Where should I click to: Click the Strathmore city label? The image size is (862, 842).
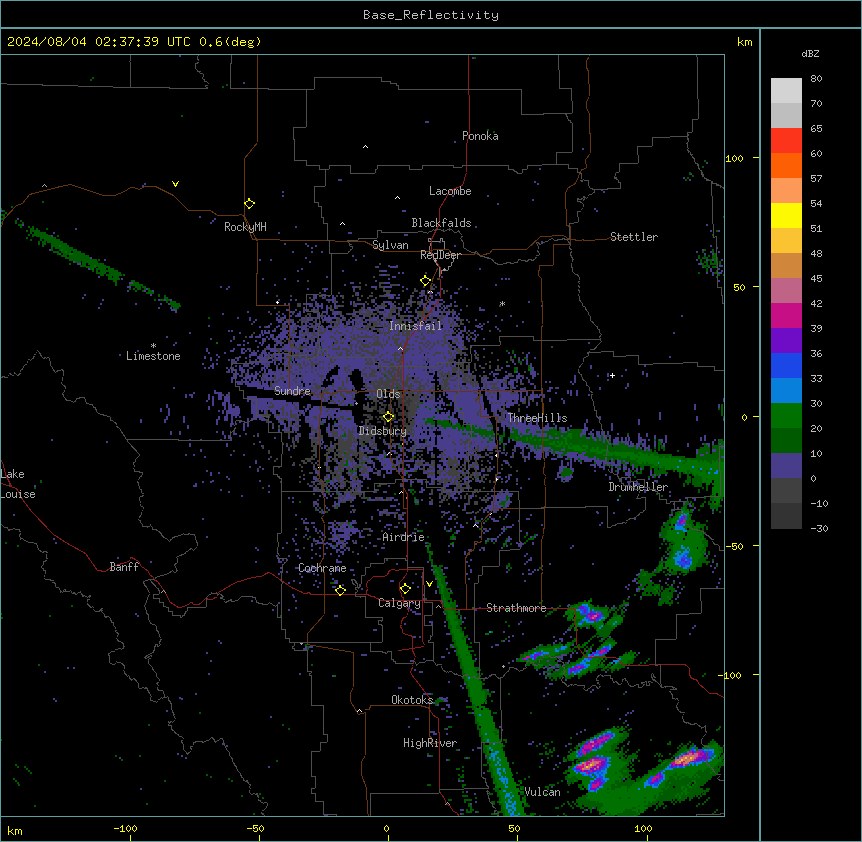coord(516,608)
